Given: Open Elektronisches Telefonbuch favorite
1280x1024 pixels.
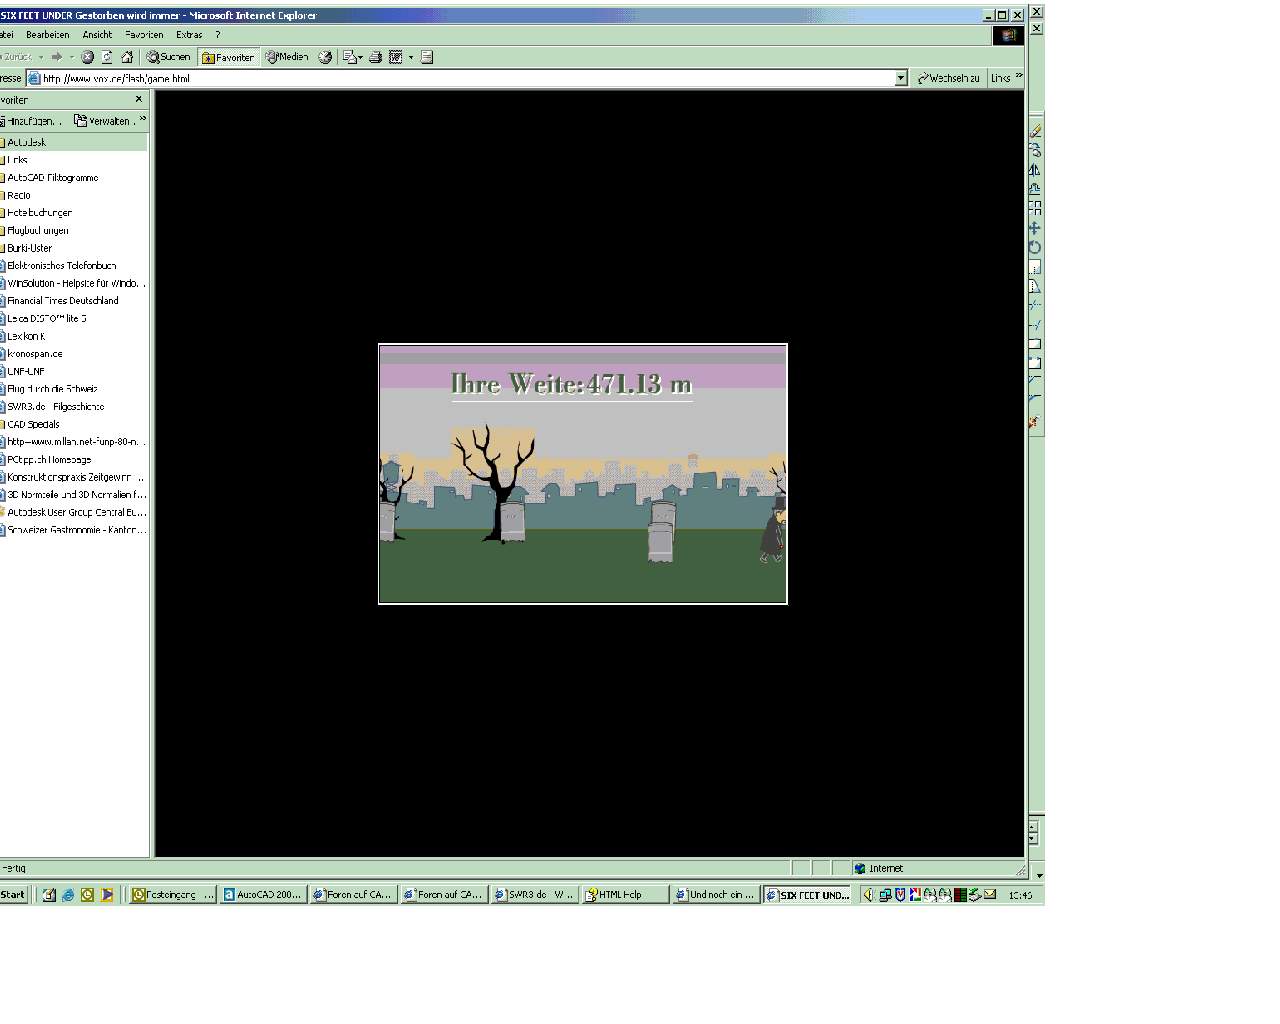Looking at the screenshot, I should click(61, 265).
